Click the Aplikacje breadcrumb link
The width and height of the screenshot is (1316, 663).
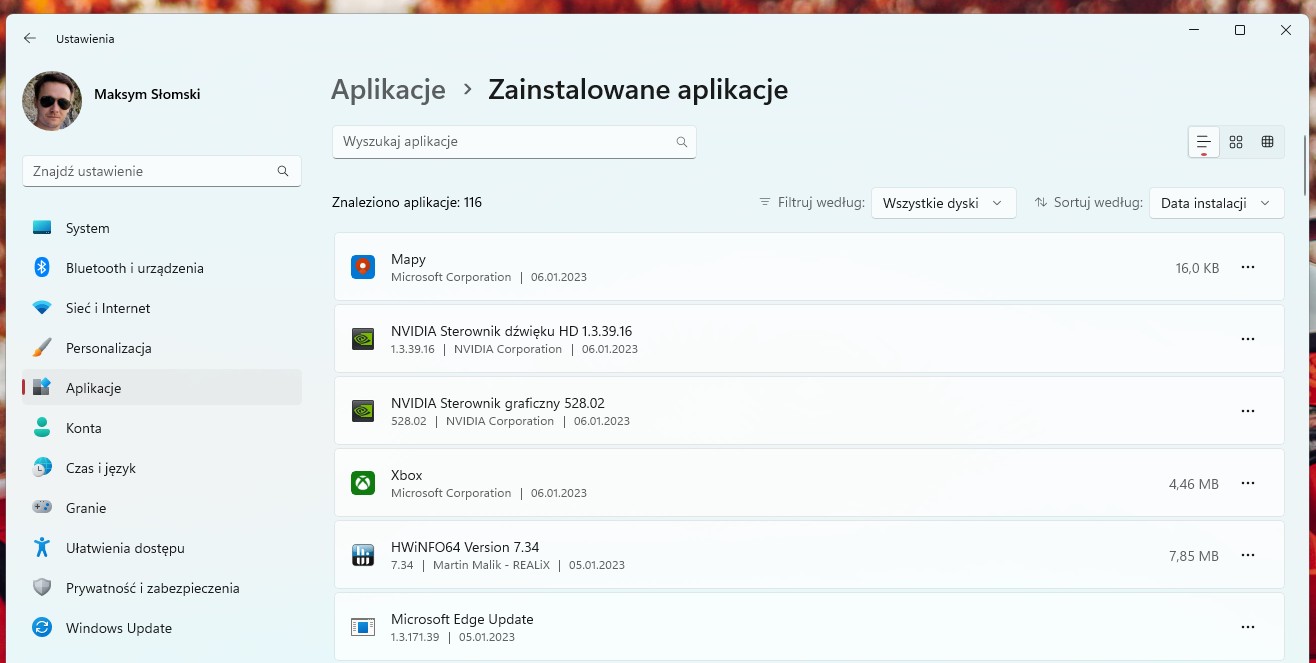388,89
